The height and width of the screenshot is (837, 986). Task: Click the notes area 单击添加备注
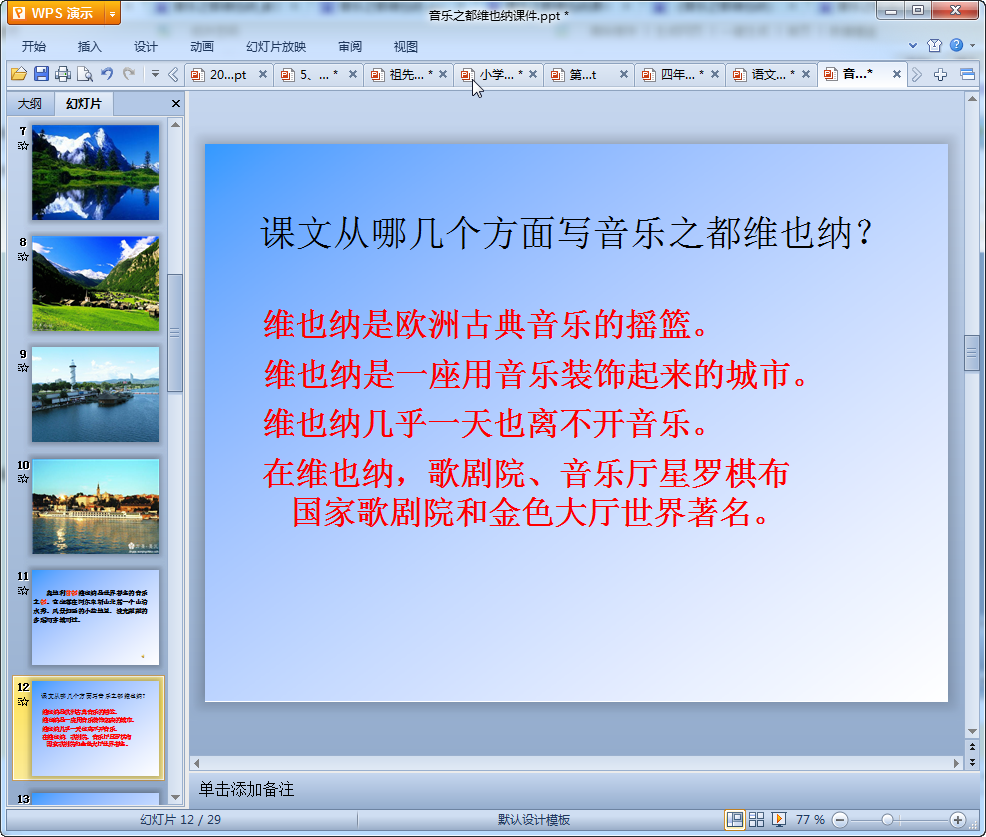(x=246, y=789)
